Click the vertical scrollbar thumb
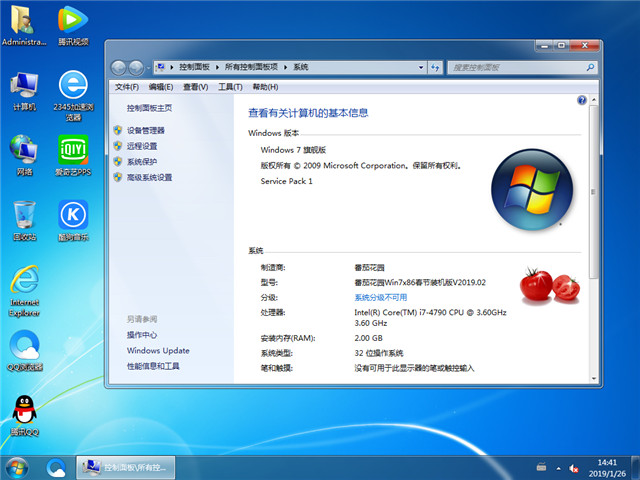This screenshot has height=480, width=640. [x=594, y=192]
